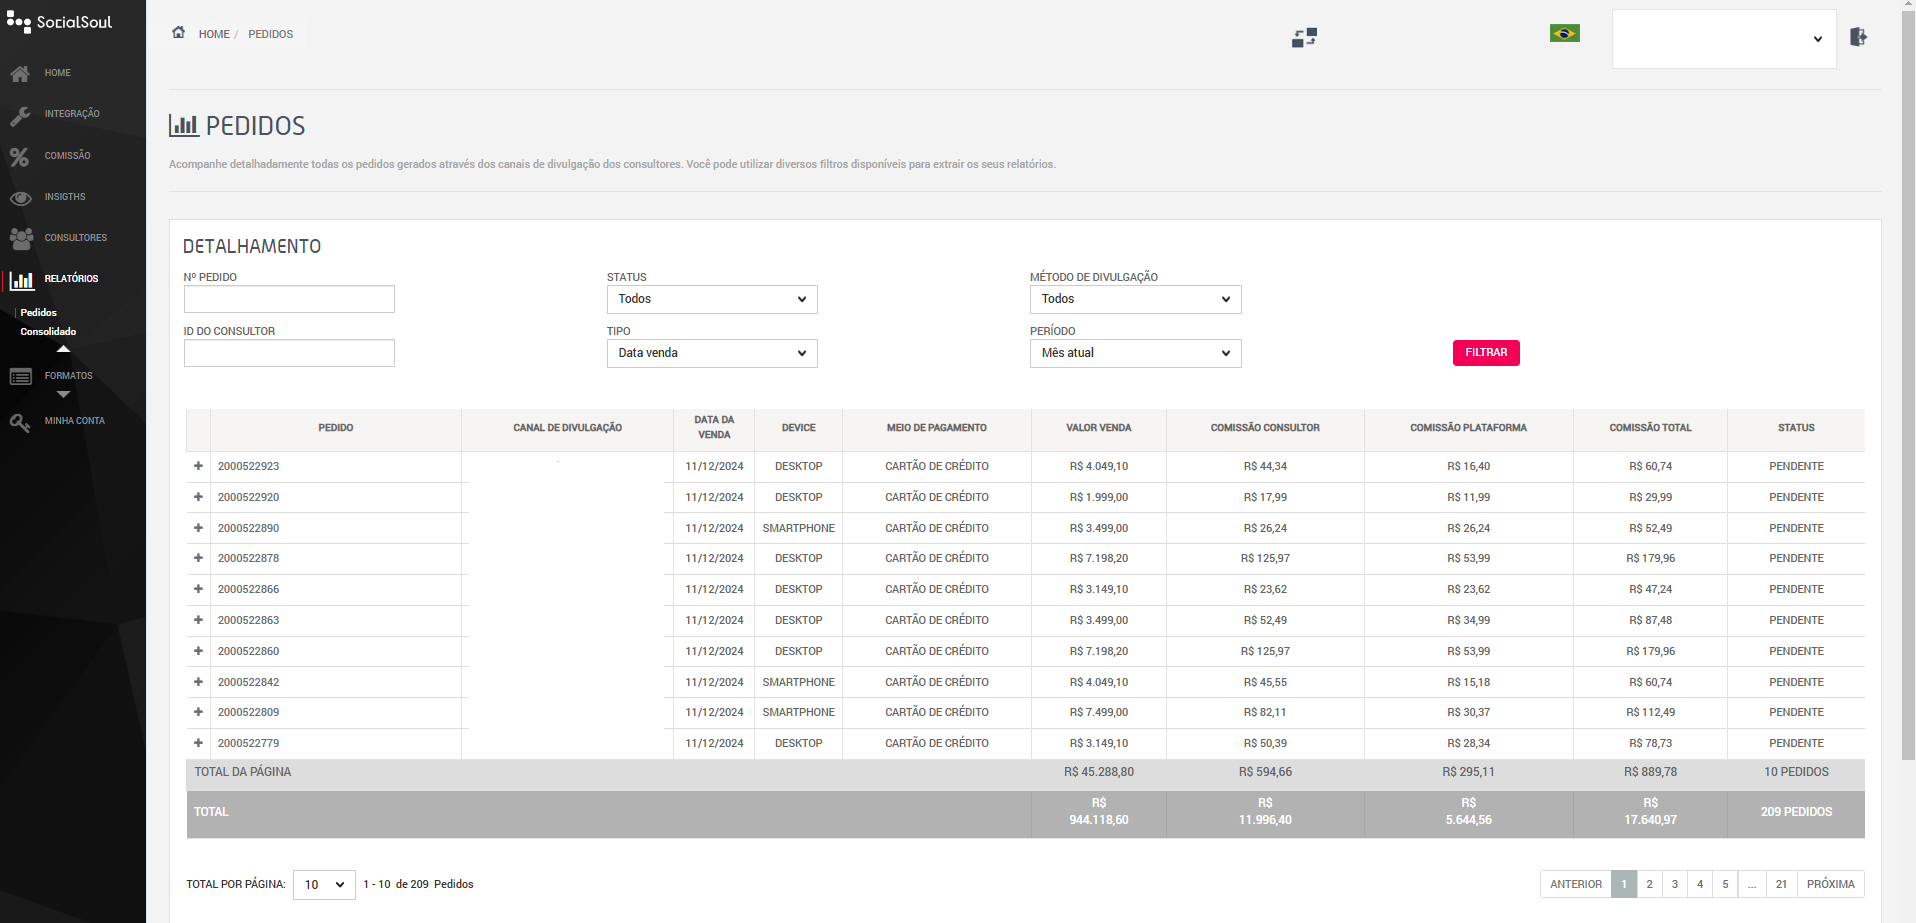Open Minha Conta in the sidebar
The height and width of the screenshot is (923, 1916).
pos(75,421)
